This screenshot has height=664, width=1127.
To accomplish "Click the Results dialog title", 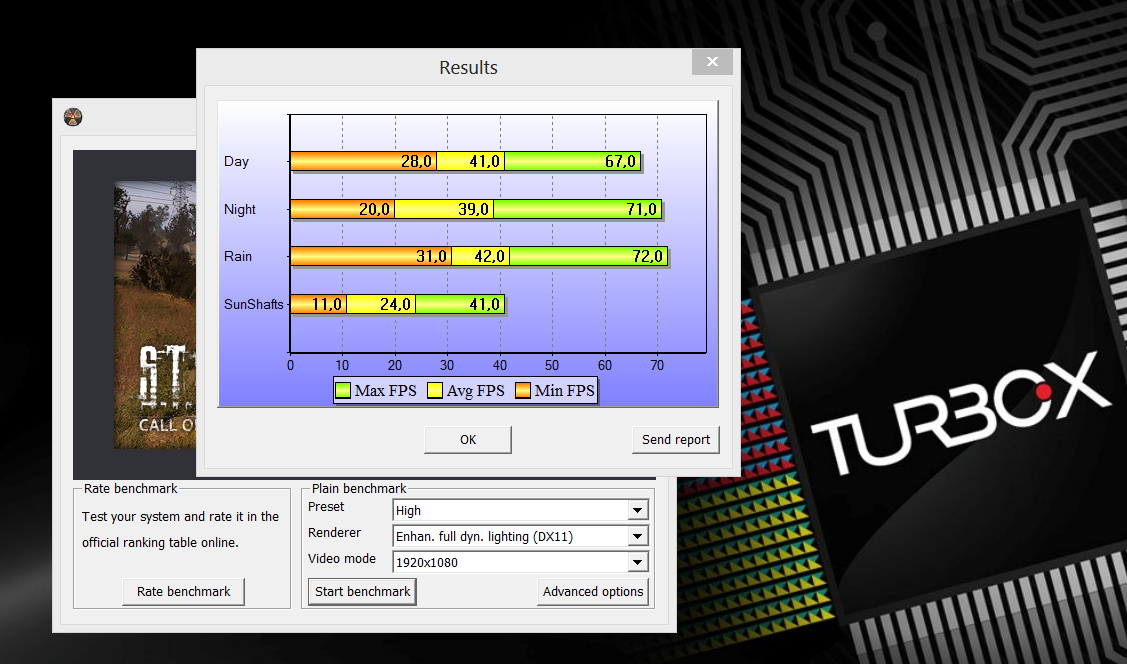I will coord(469,68).
